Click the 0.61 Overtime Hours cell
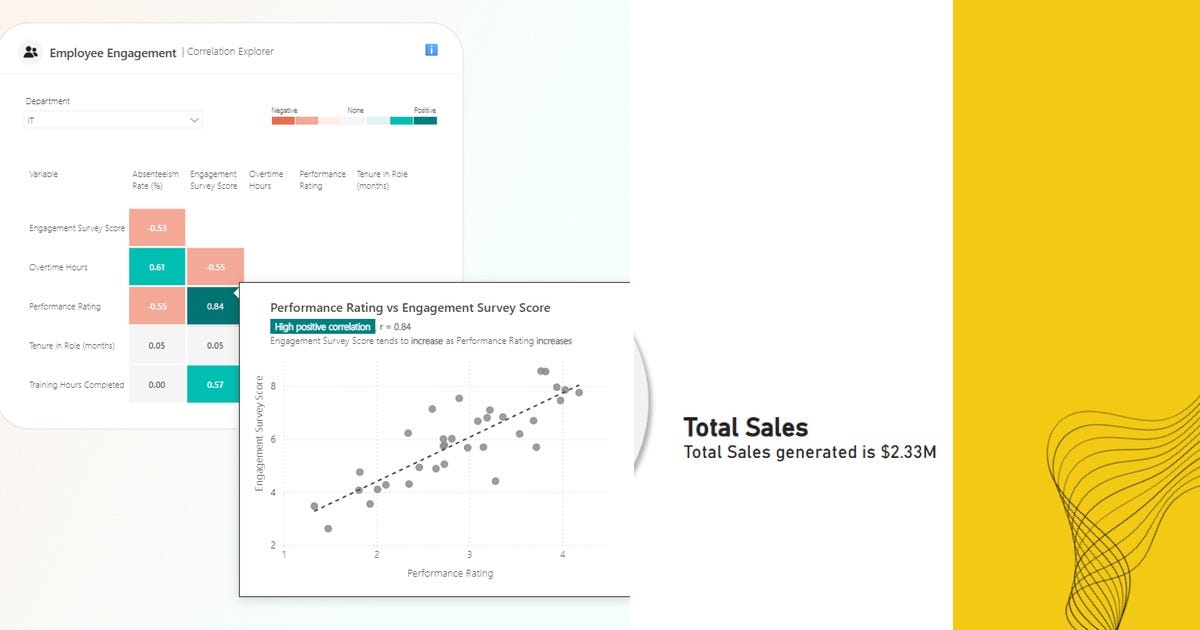Image resolution: width=1200 pixels, height=630 pixels. (x=157, y=267)
